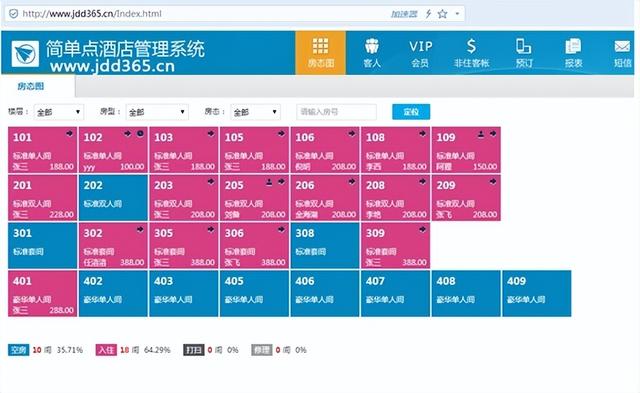Screen dimensions: 640x393
Task: Click the person icon on room 109
Action: click(x=481, y=133)
